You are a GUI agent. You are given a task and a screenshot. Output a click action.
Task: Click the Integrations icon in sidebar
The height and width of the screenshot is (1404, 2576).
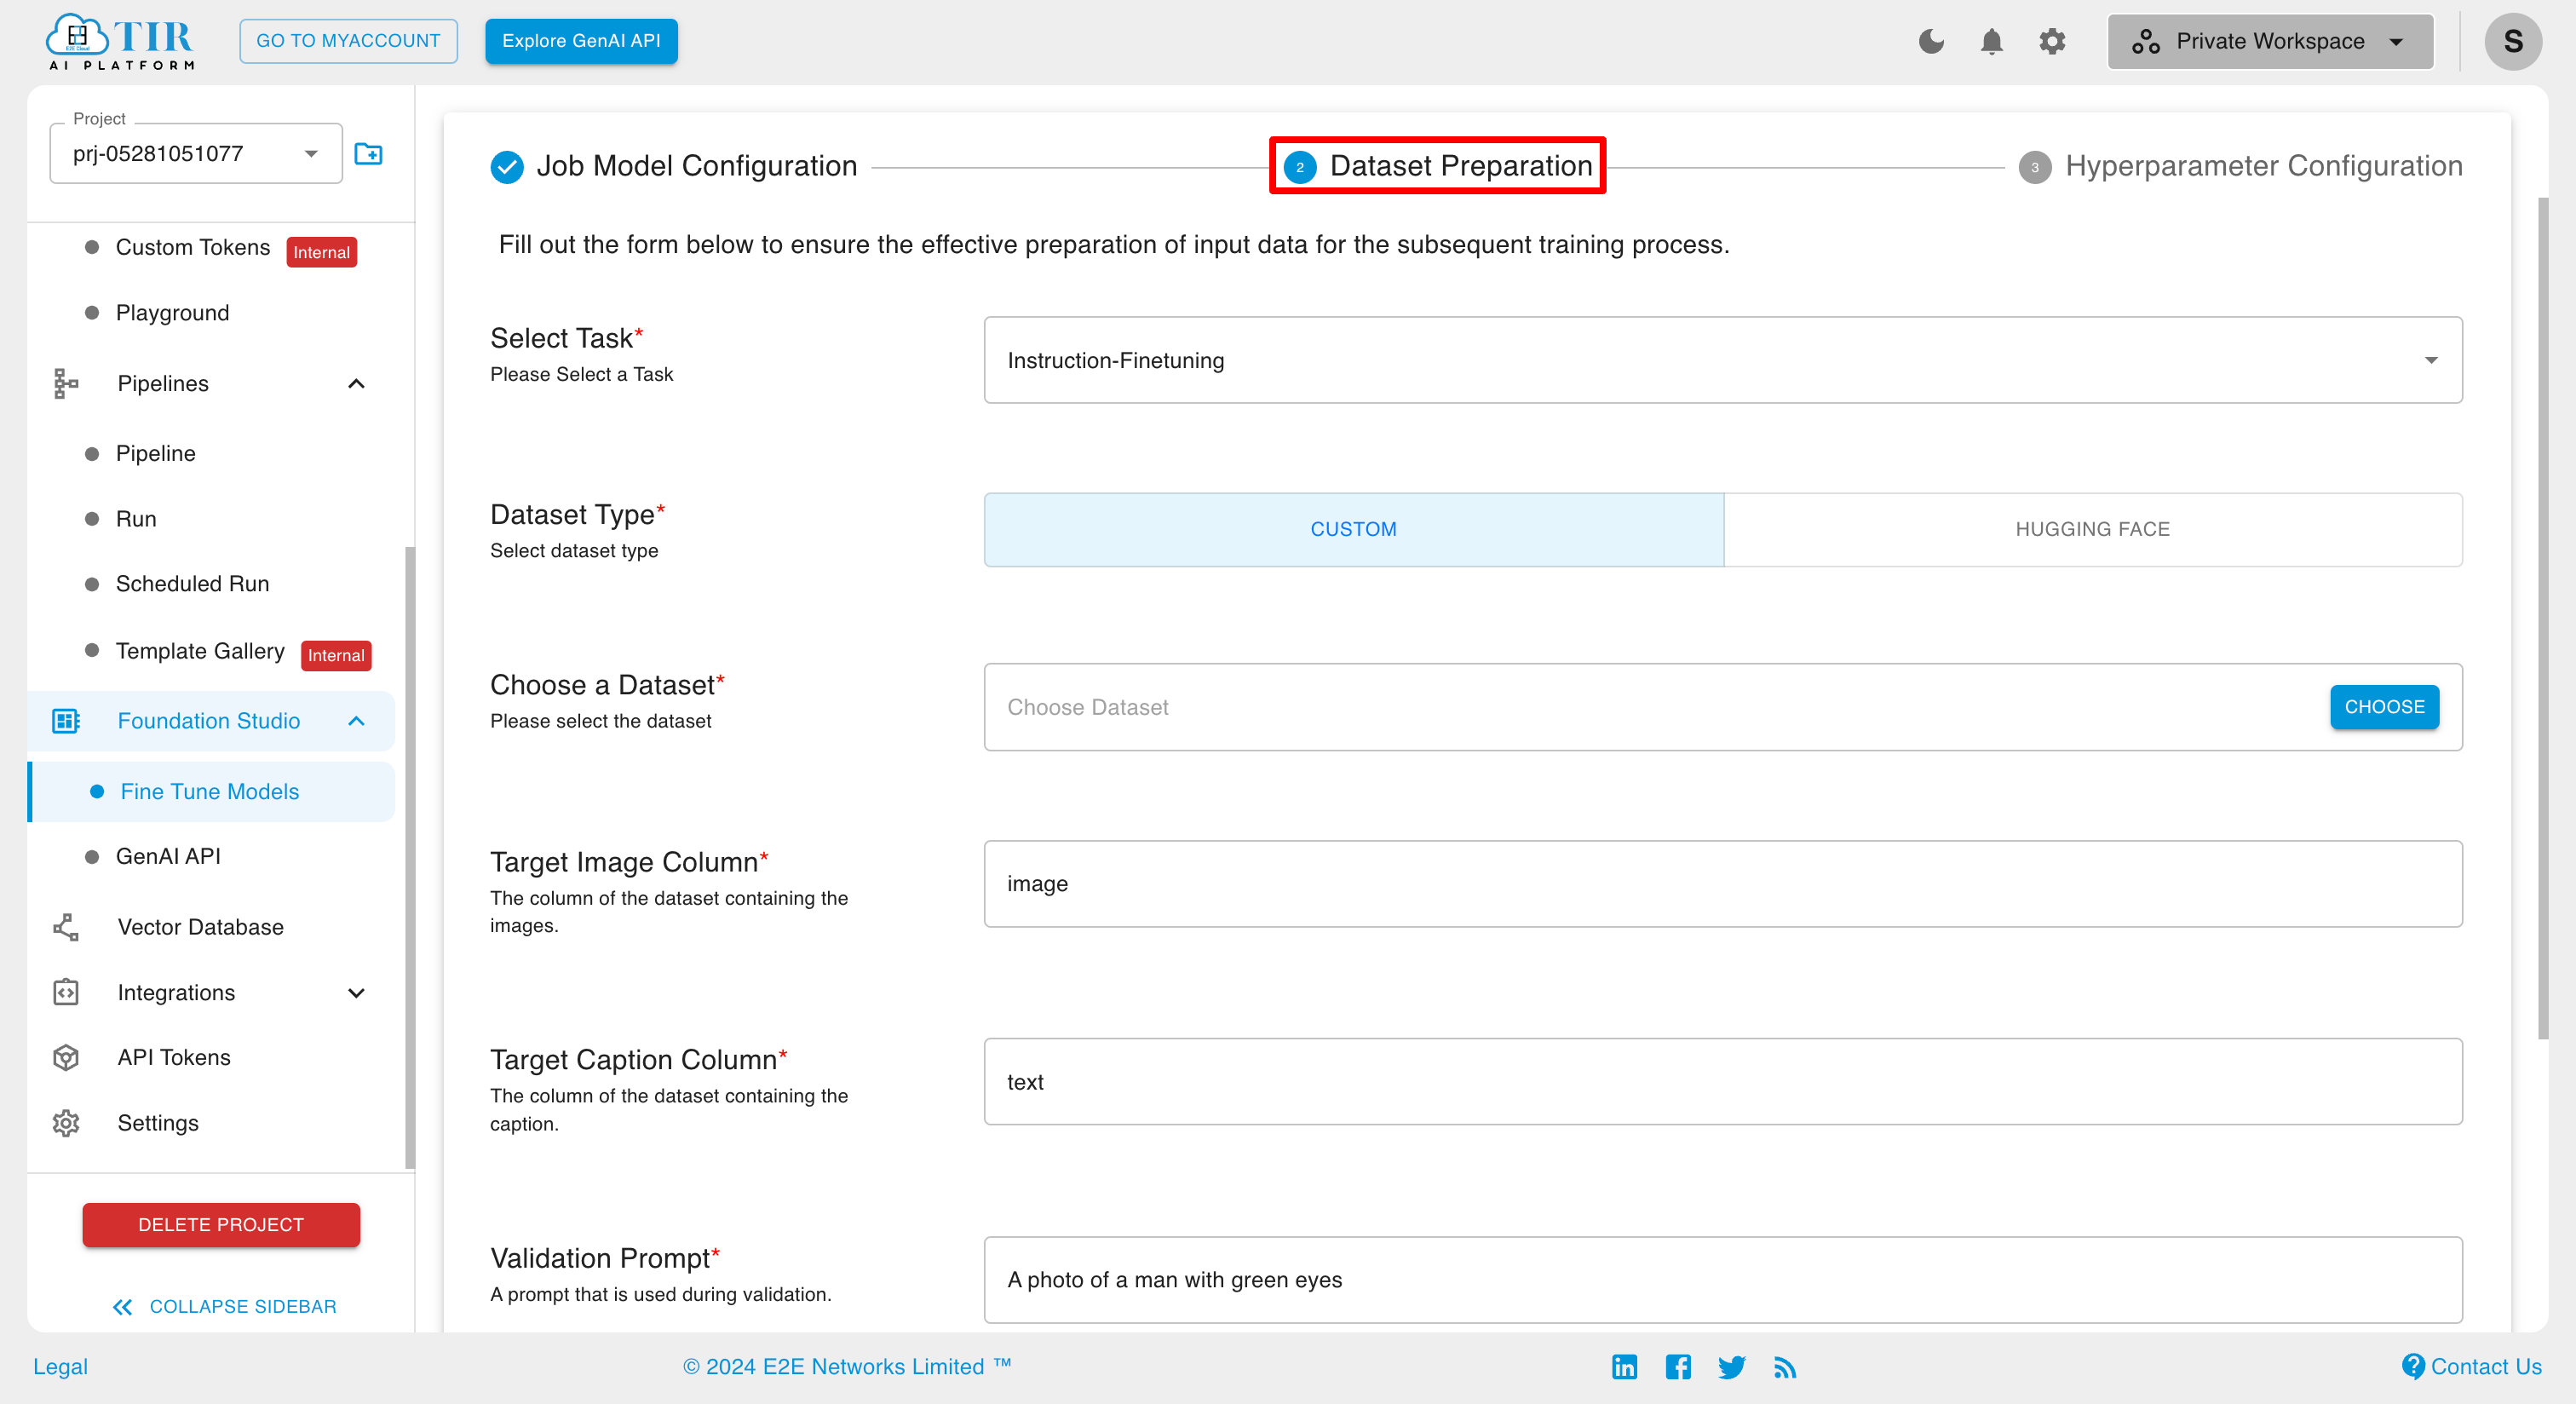66,991
